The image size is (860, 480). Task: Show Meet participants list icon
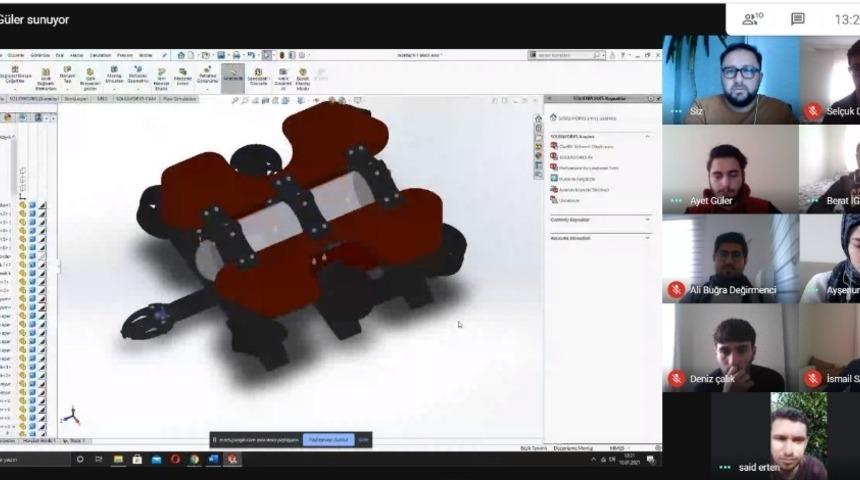click(x=752, y=19)
